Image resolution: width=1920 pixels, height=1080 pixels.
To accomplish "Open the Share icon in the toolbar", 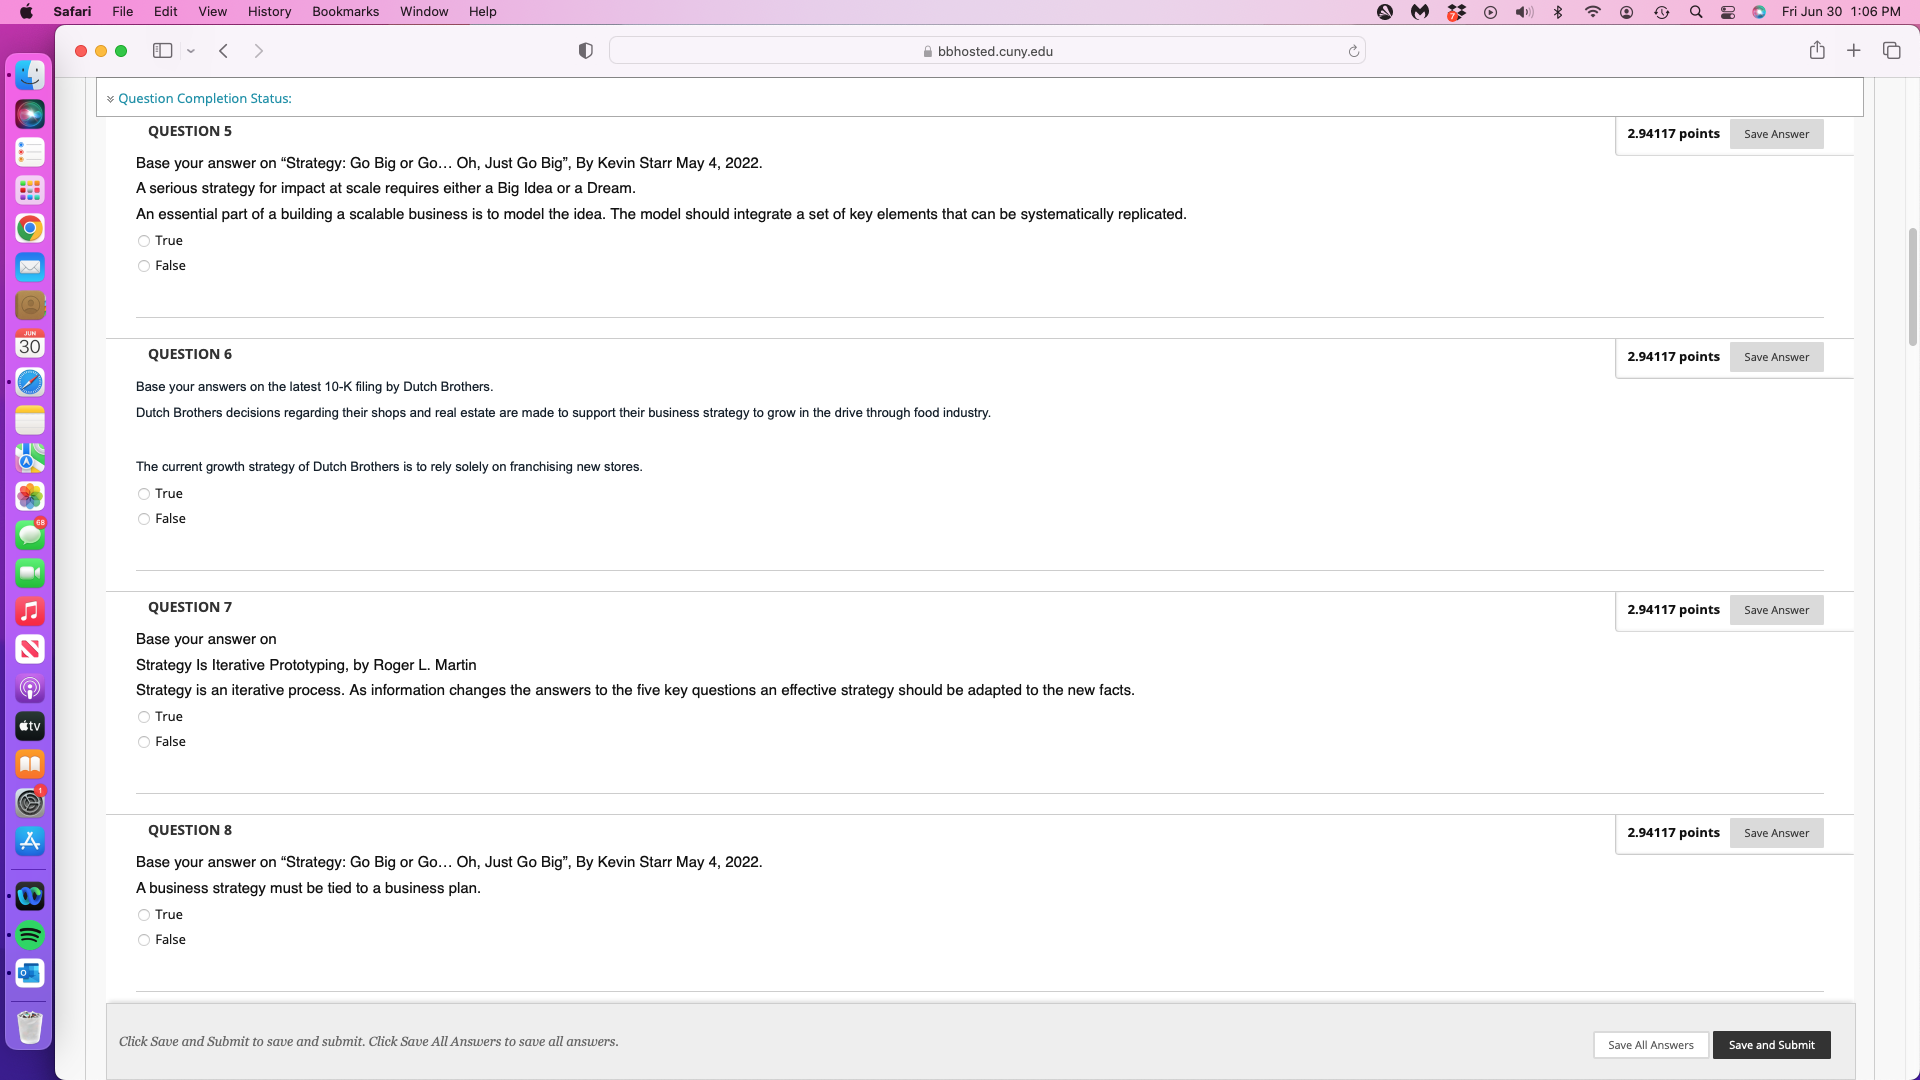I will [x=1817, y=51].
